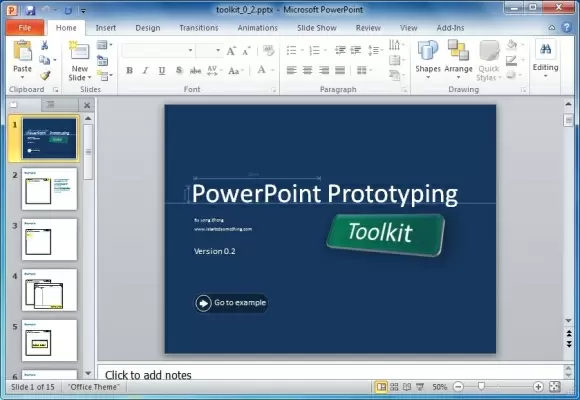Image resolution: width=580 pixels, height=400 pixels.
Task: Justify the paragraph text
Action: 340,70
